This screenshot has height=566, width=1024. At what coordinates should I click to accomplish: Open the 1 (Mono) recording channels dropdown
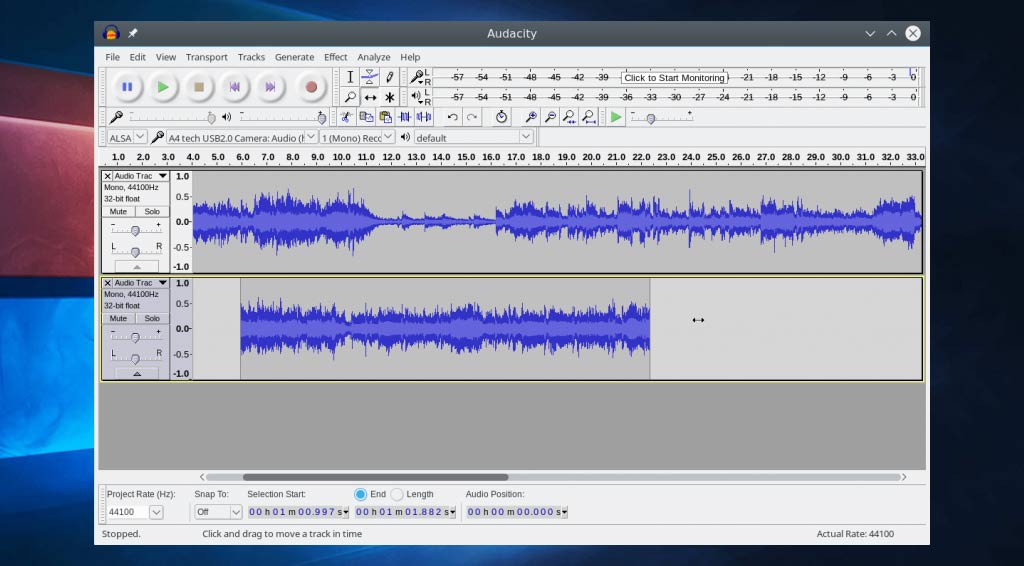pyautogui.click(x=358, y=137)
